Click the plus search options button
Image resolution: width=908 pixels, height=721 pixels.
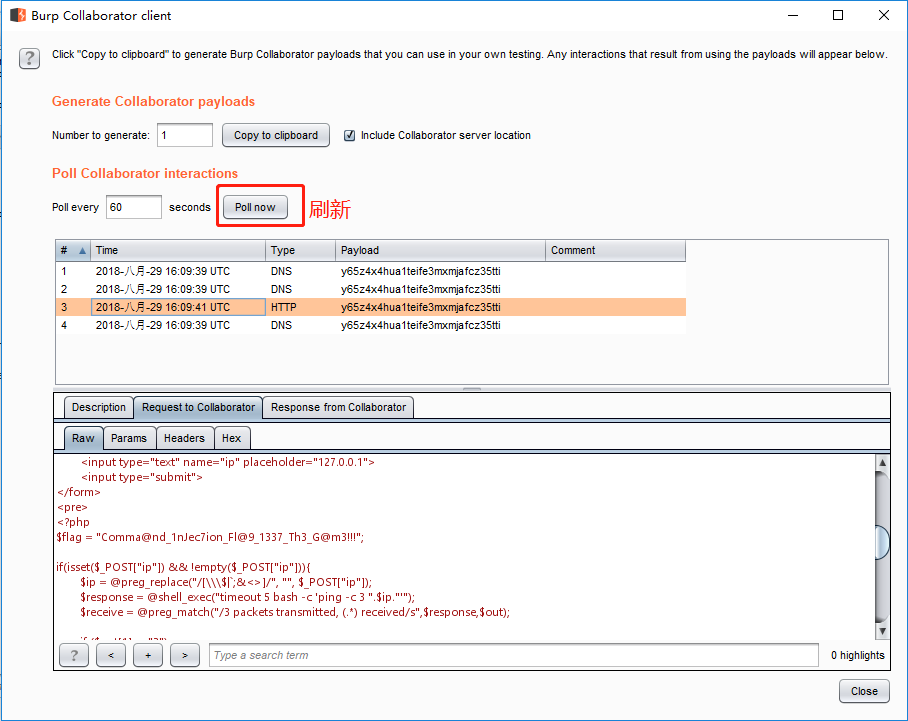(148, 655)
